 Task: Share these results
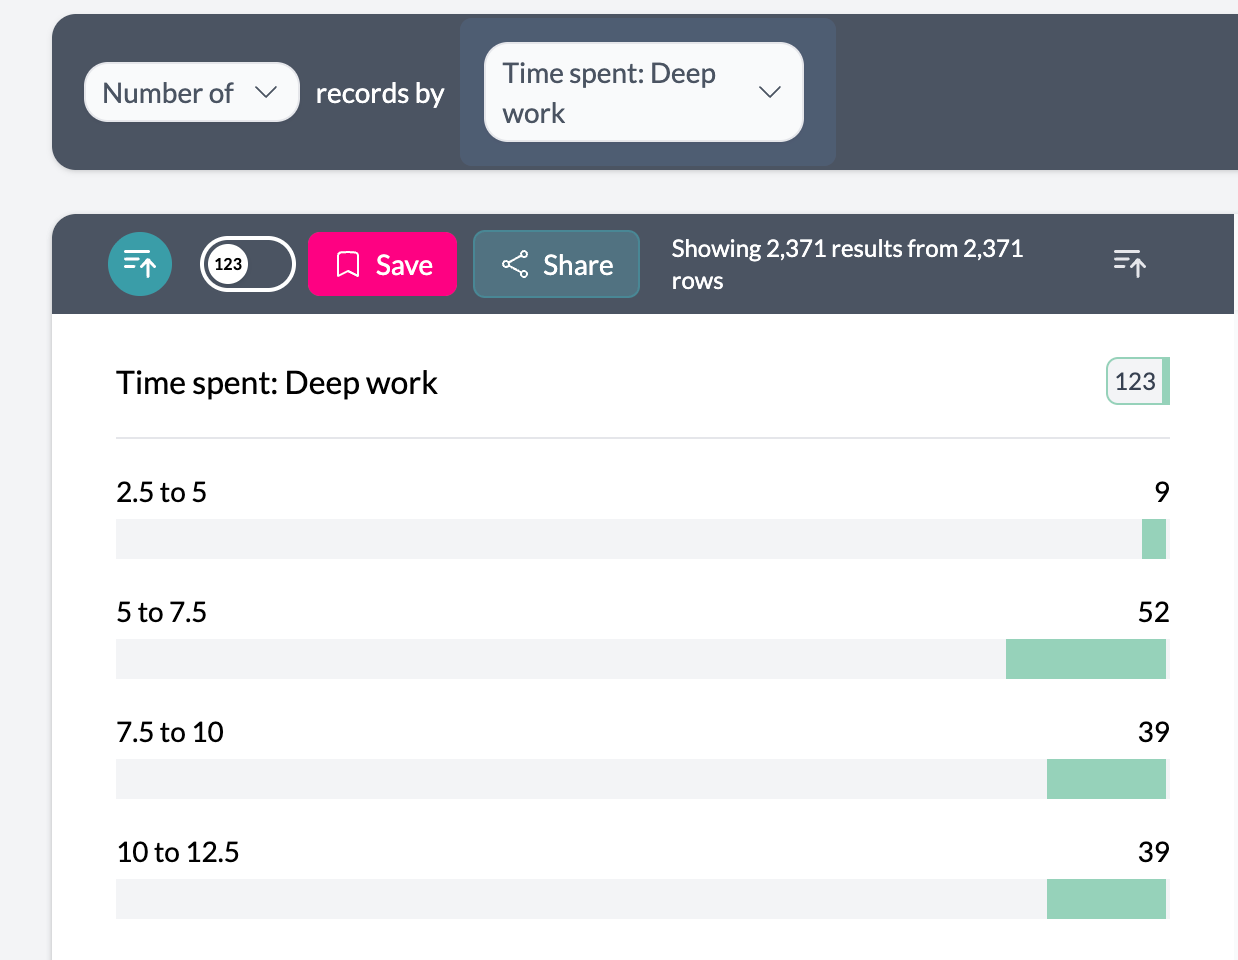(556, 265)
